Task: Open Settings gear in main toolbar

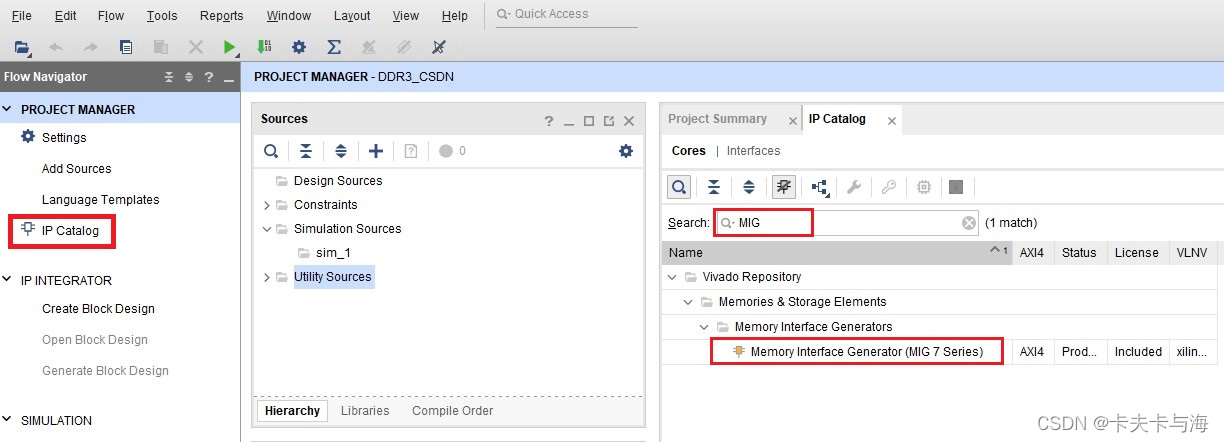Action: click(299, 47)
